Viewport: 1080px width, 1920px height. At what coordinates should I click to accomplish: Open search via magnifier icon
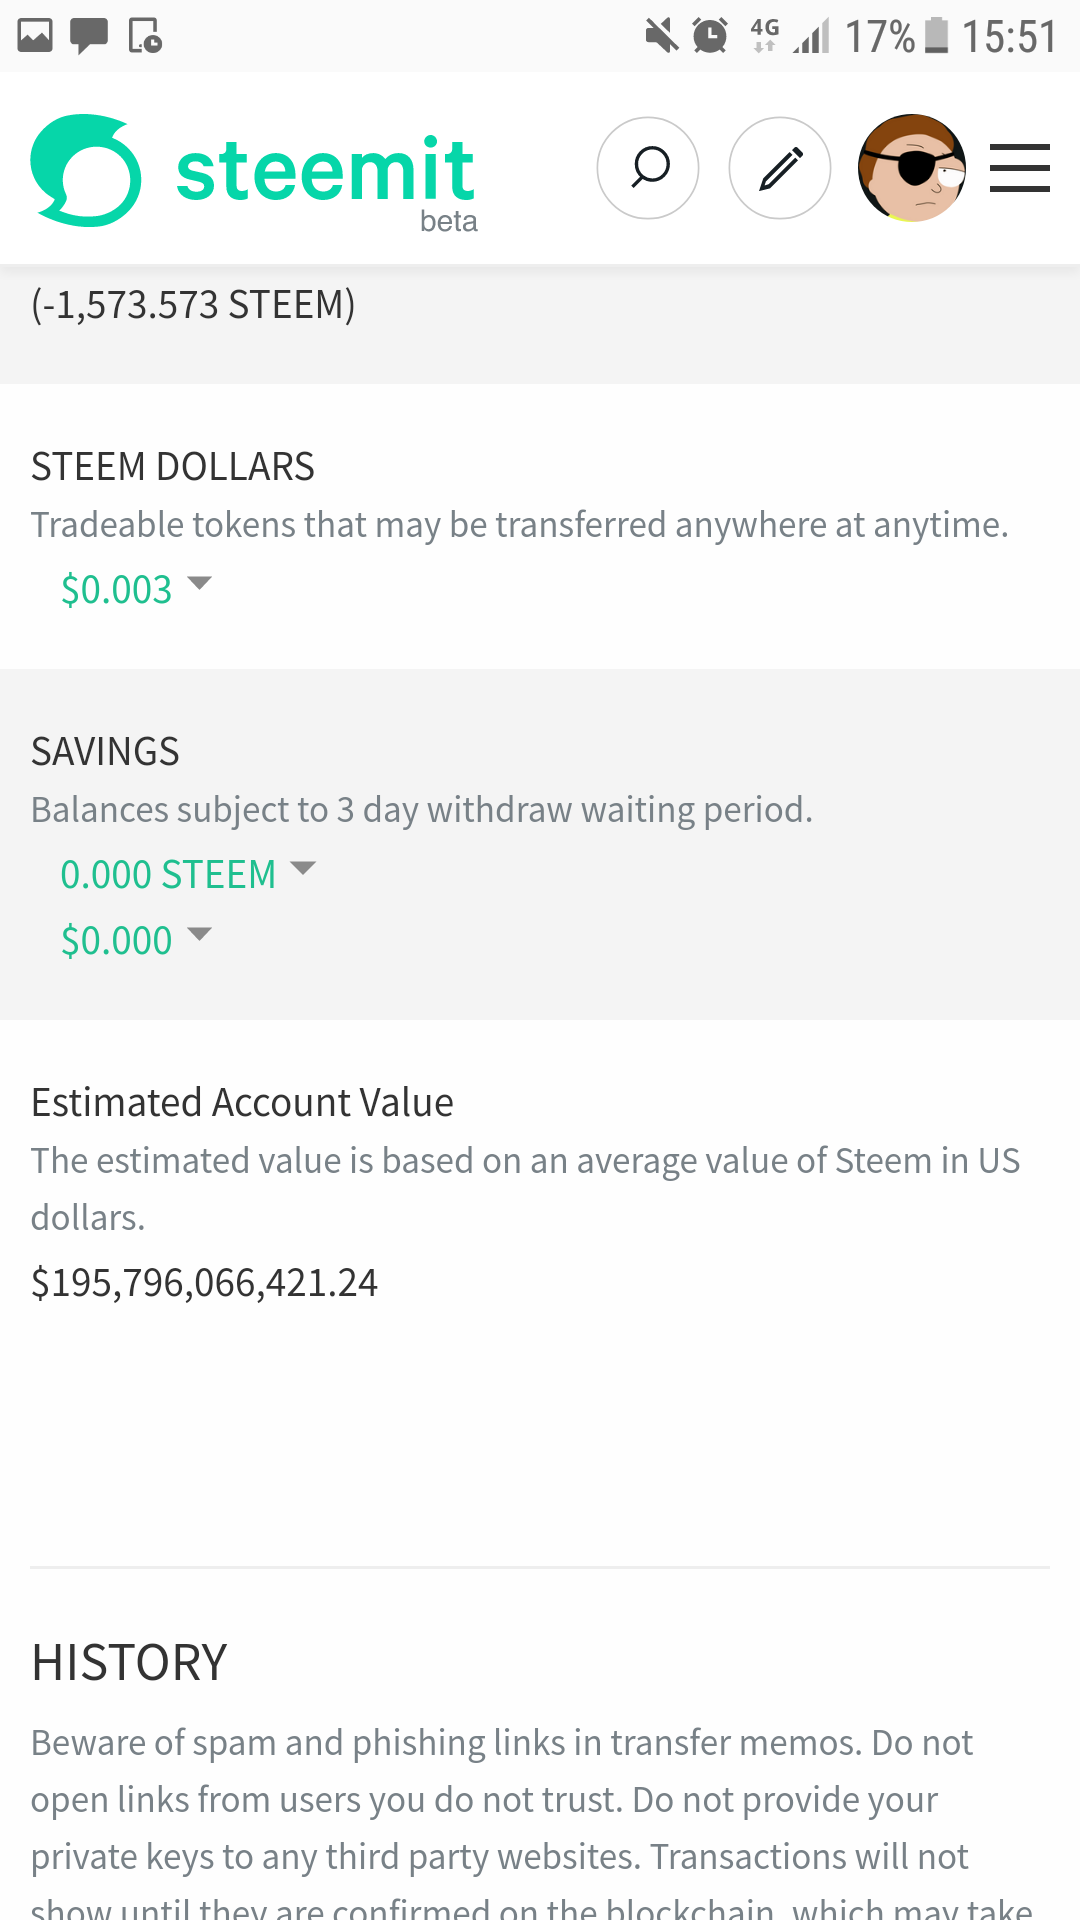[648, 168]
